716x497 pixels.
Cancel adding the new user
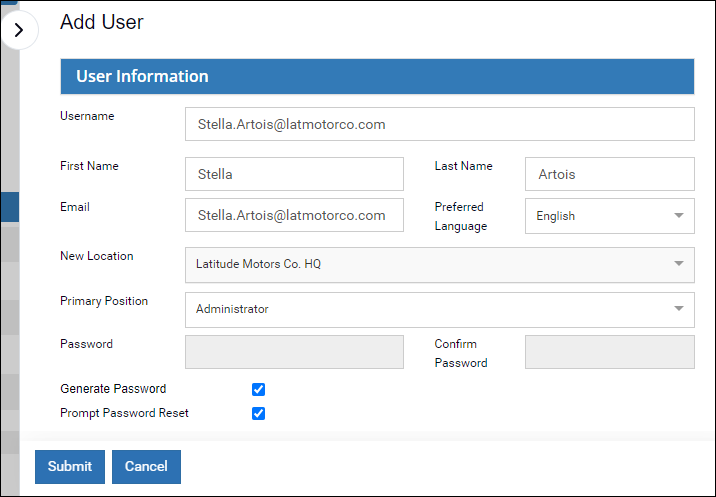point(146,467)
